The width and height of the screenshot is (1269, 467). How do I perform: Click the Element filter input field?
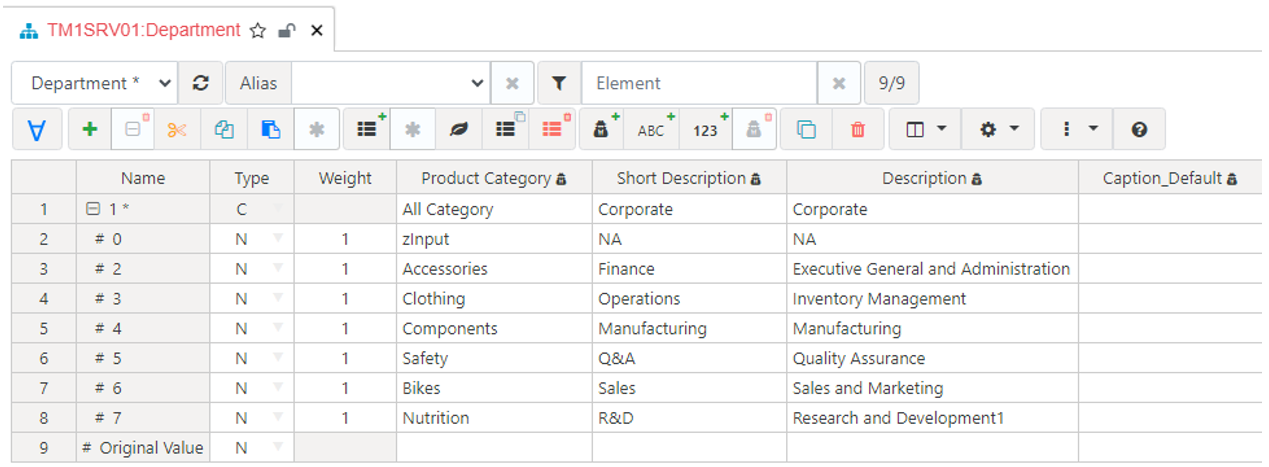(x=699, y=84)
